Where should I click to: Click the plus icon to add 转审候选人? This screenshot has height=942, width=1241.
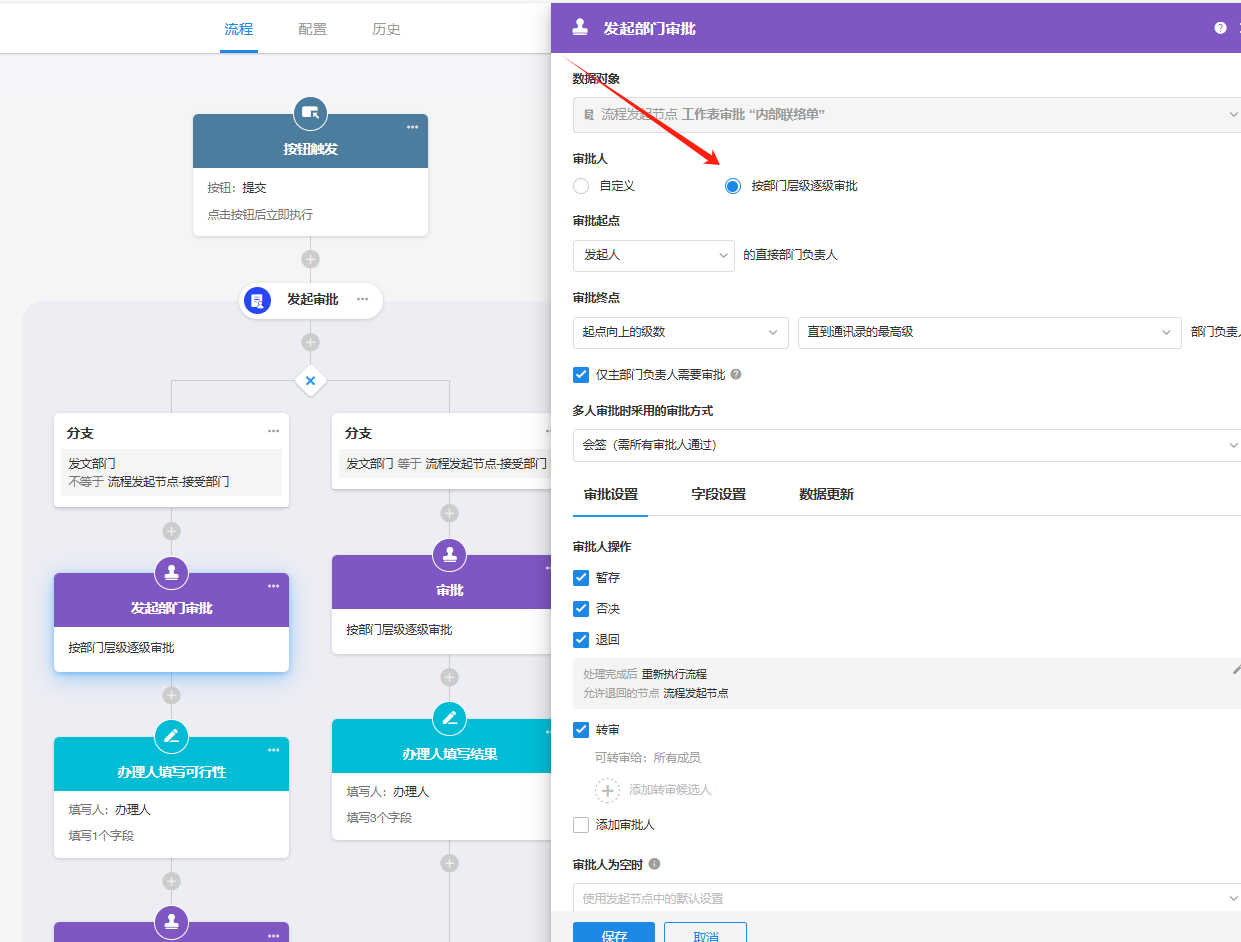[607, 790]
